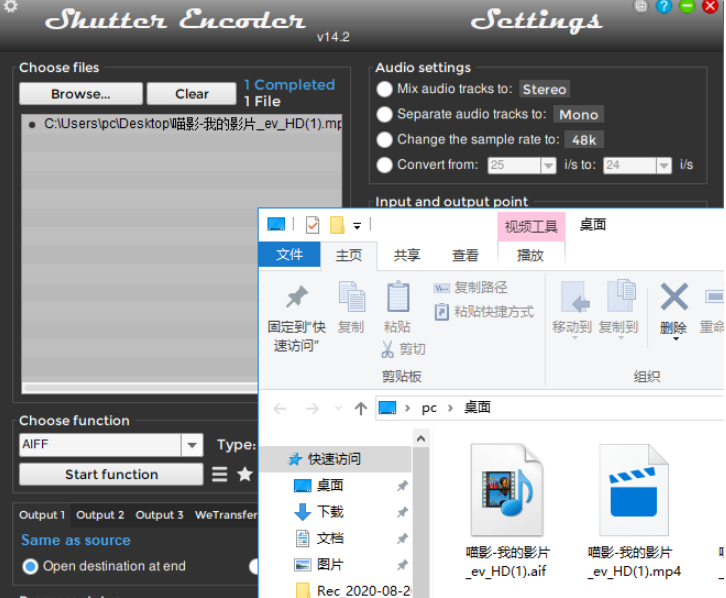Open the Mono separate selector
This screenshot has width=726, height=598.
pos(578,114)
